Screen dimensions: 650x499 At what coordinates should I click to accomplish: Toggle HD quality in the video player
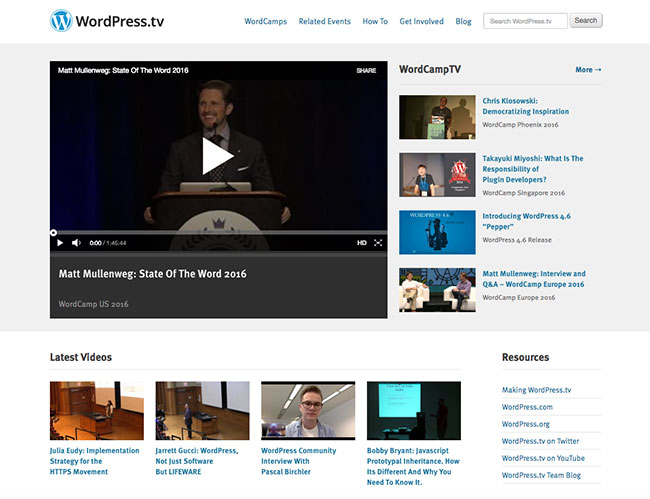tap(361, 243)
